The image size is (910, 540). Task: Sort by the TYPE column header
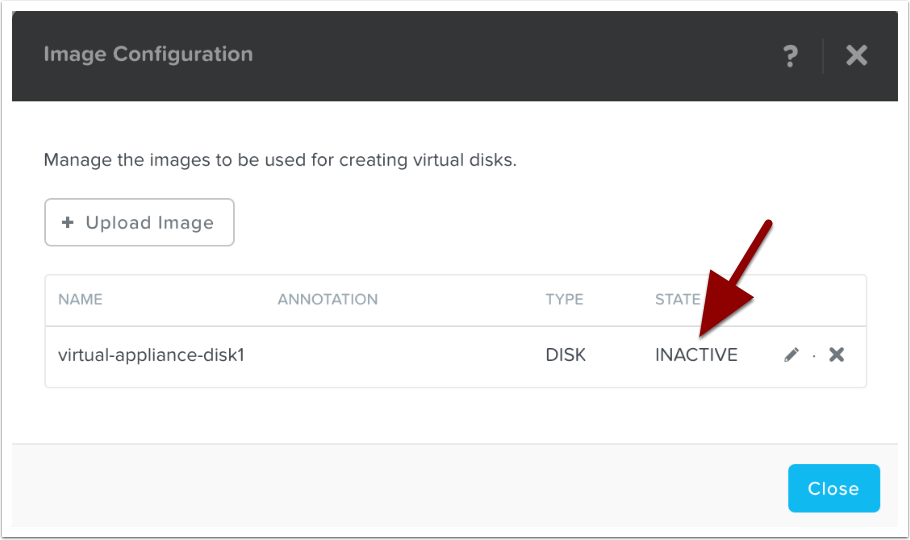click(x=564, y=299)
